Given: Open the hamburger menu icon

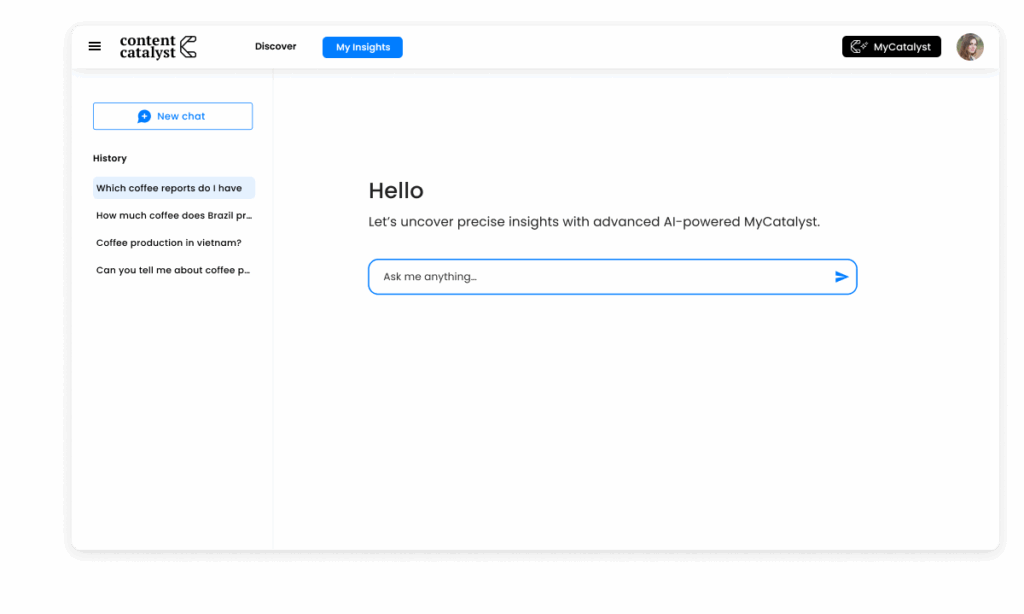Looking at the screenshot, I should [95, 46].
